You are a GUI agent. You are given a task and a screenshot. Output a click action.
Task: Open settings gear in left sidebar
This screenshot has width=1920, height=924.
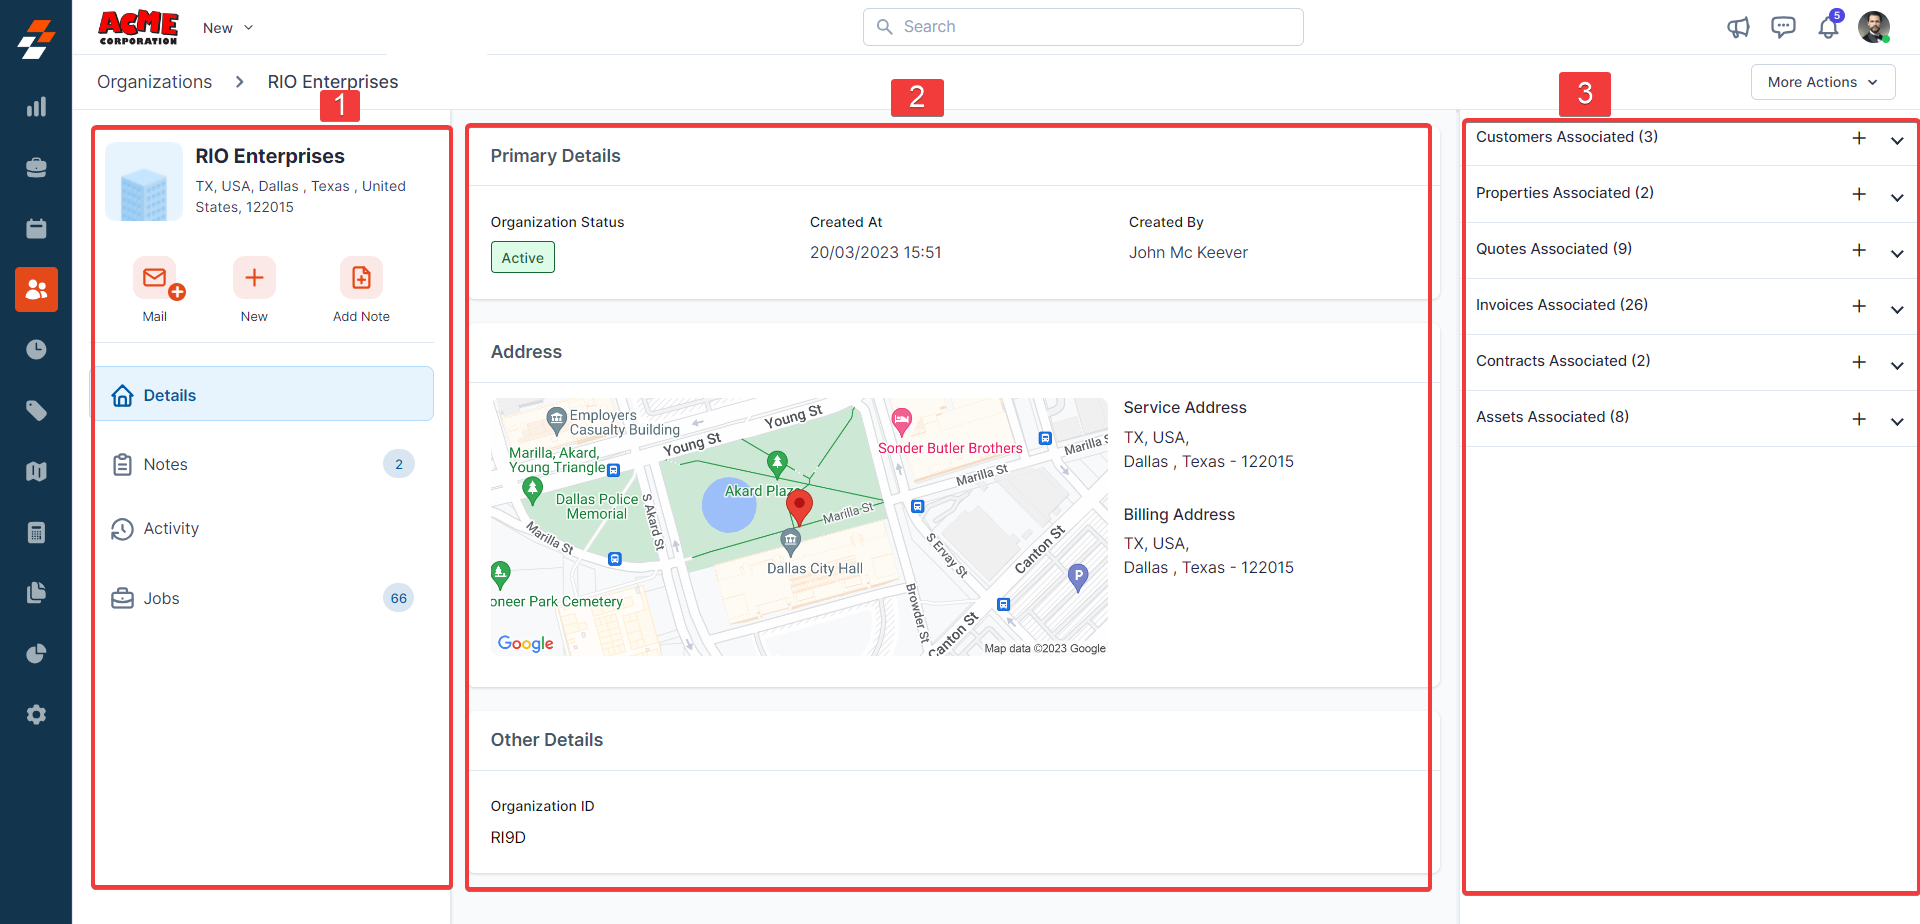(x=36, y=715)
